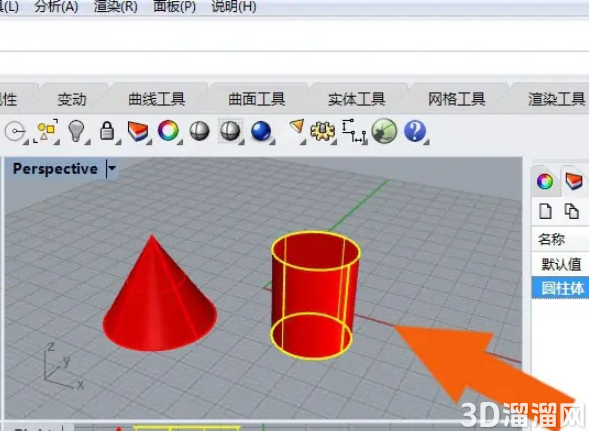Select the 圆柱体 layer row
The width and height of the screenshot is (589, 431).
tap(561, 289)
